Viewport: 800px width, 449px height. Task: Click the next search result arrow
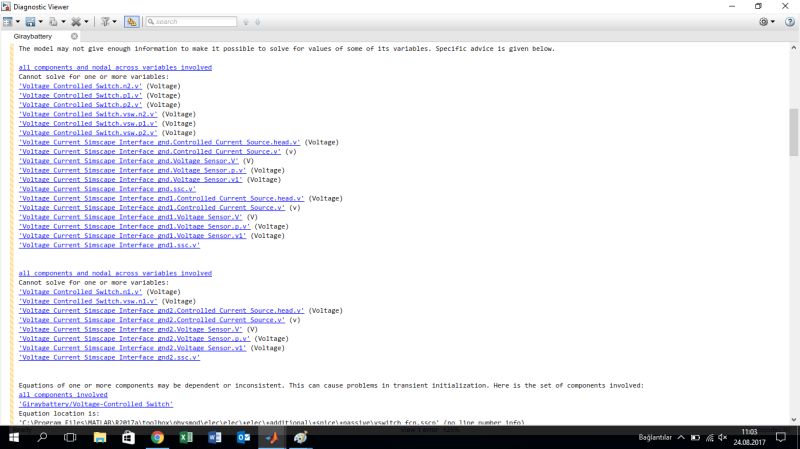click(x=257, y=22)
